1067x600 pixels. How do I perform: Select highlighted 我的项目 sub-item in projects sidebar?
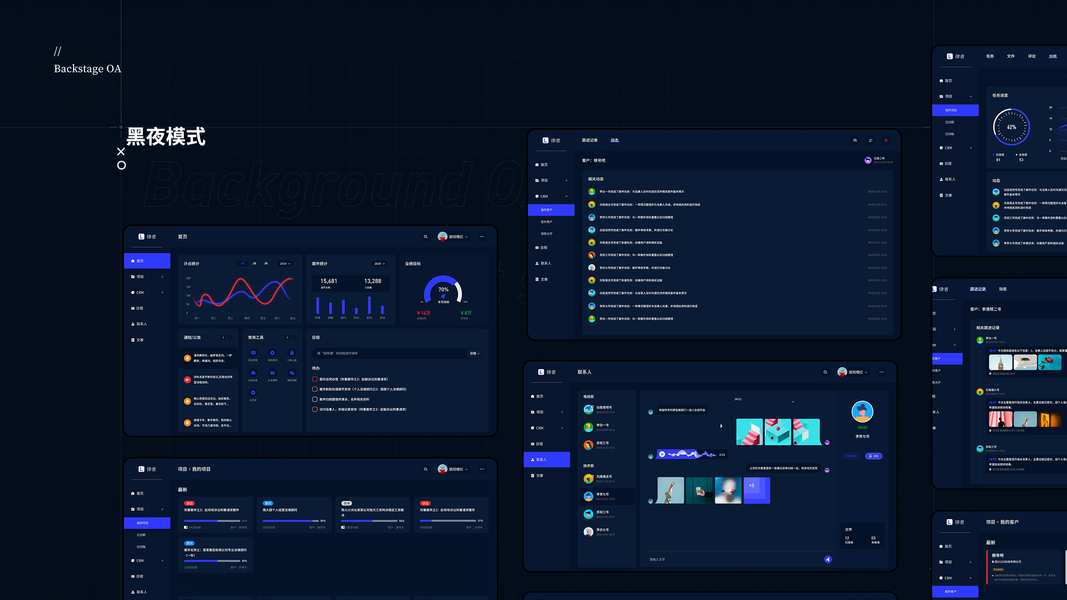147,523
